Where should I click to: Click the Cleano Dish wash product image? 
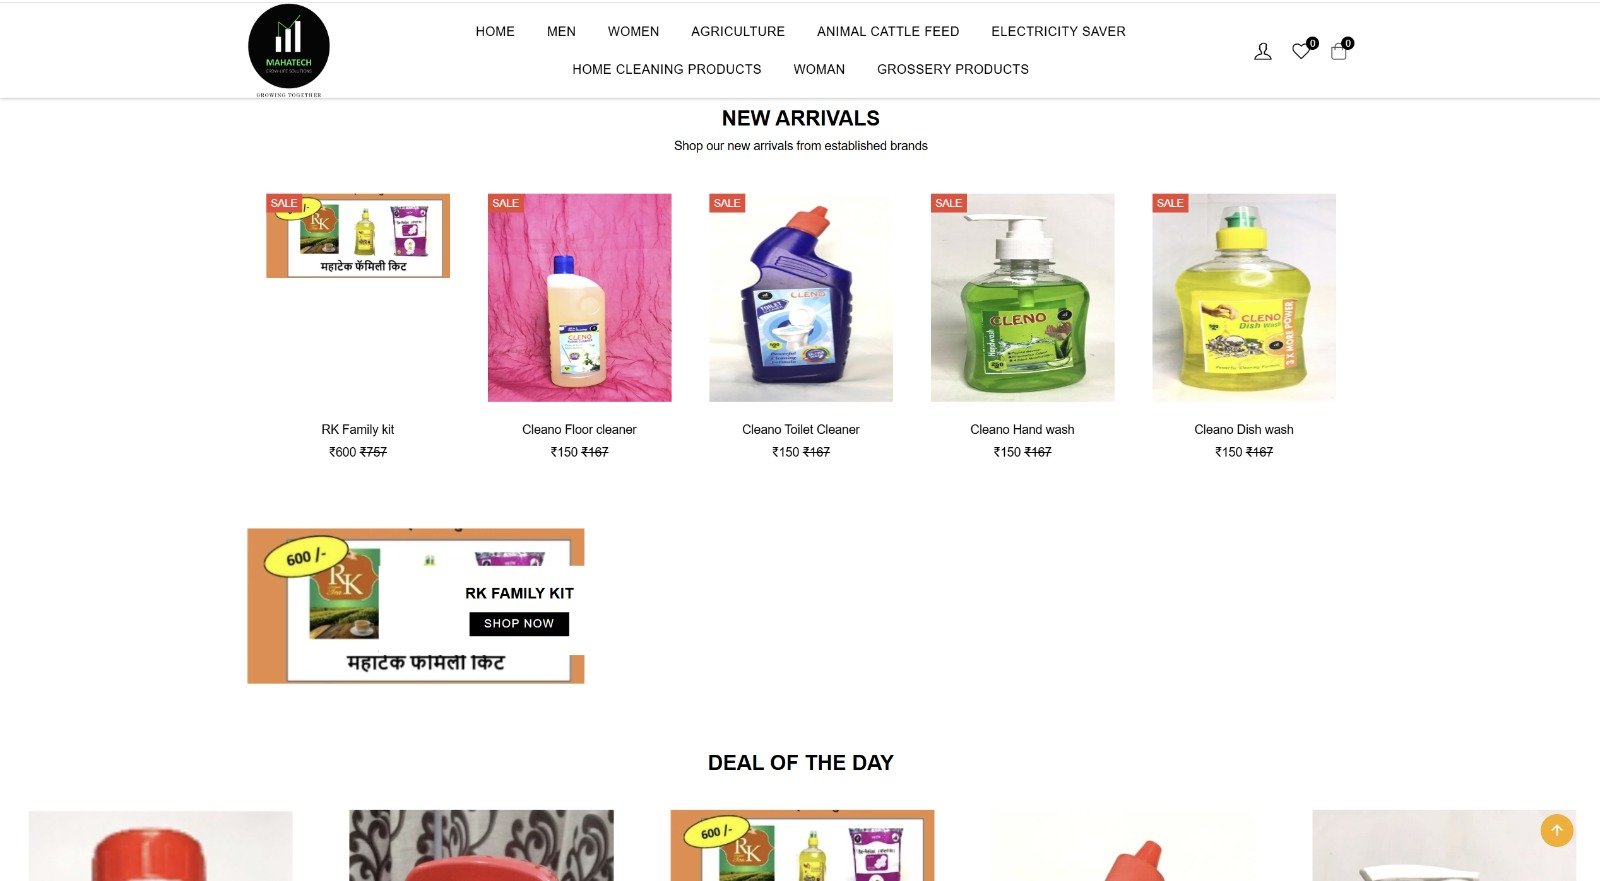click(x=1244, y=298)
